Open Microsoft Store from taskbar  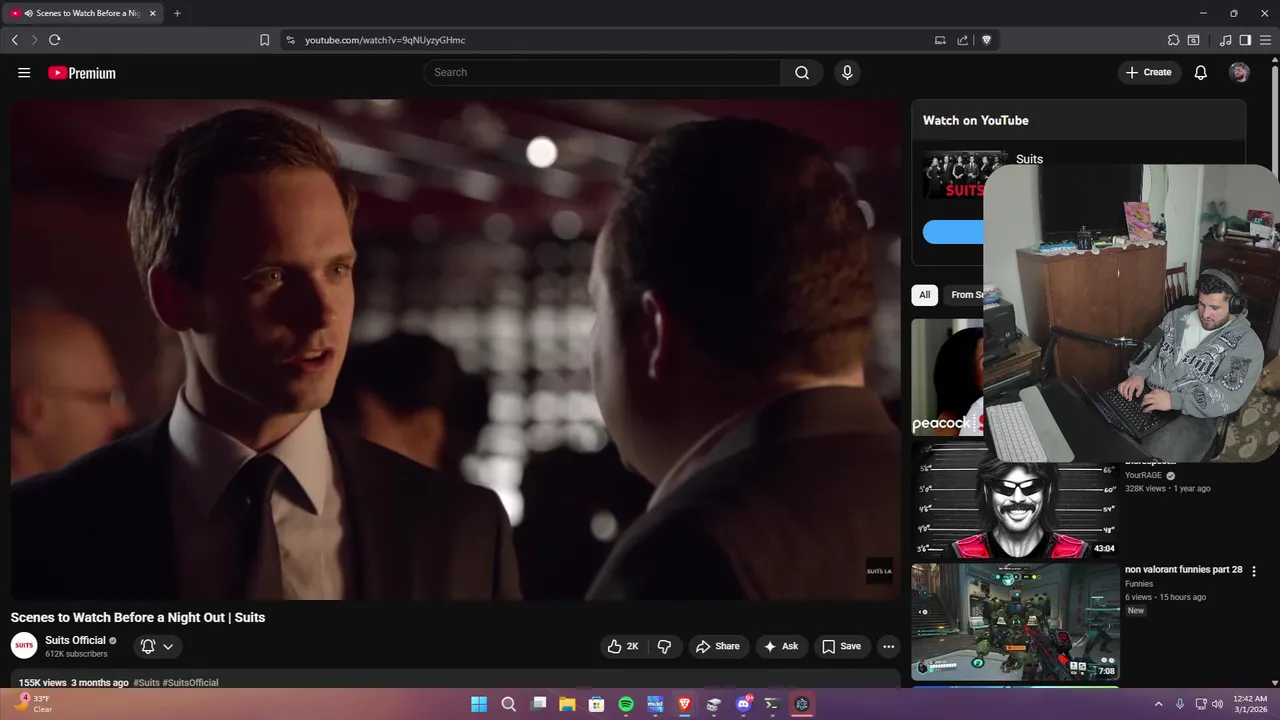click(x=597, y=704)
